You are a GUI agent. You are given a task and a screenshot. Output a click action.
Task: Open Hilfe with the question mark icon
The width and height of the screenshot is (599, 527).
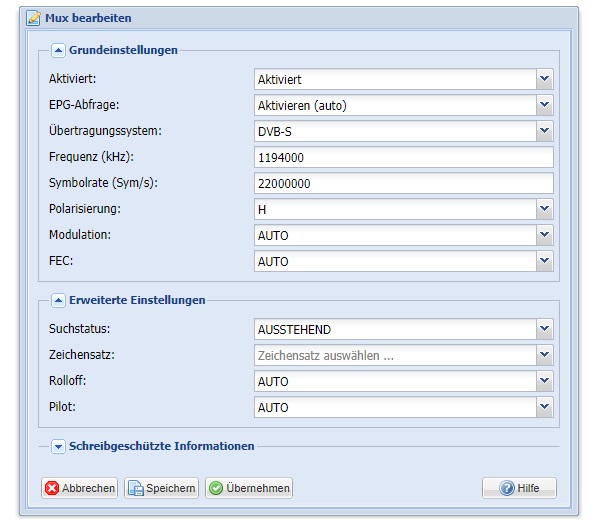click(519, 488)
